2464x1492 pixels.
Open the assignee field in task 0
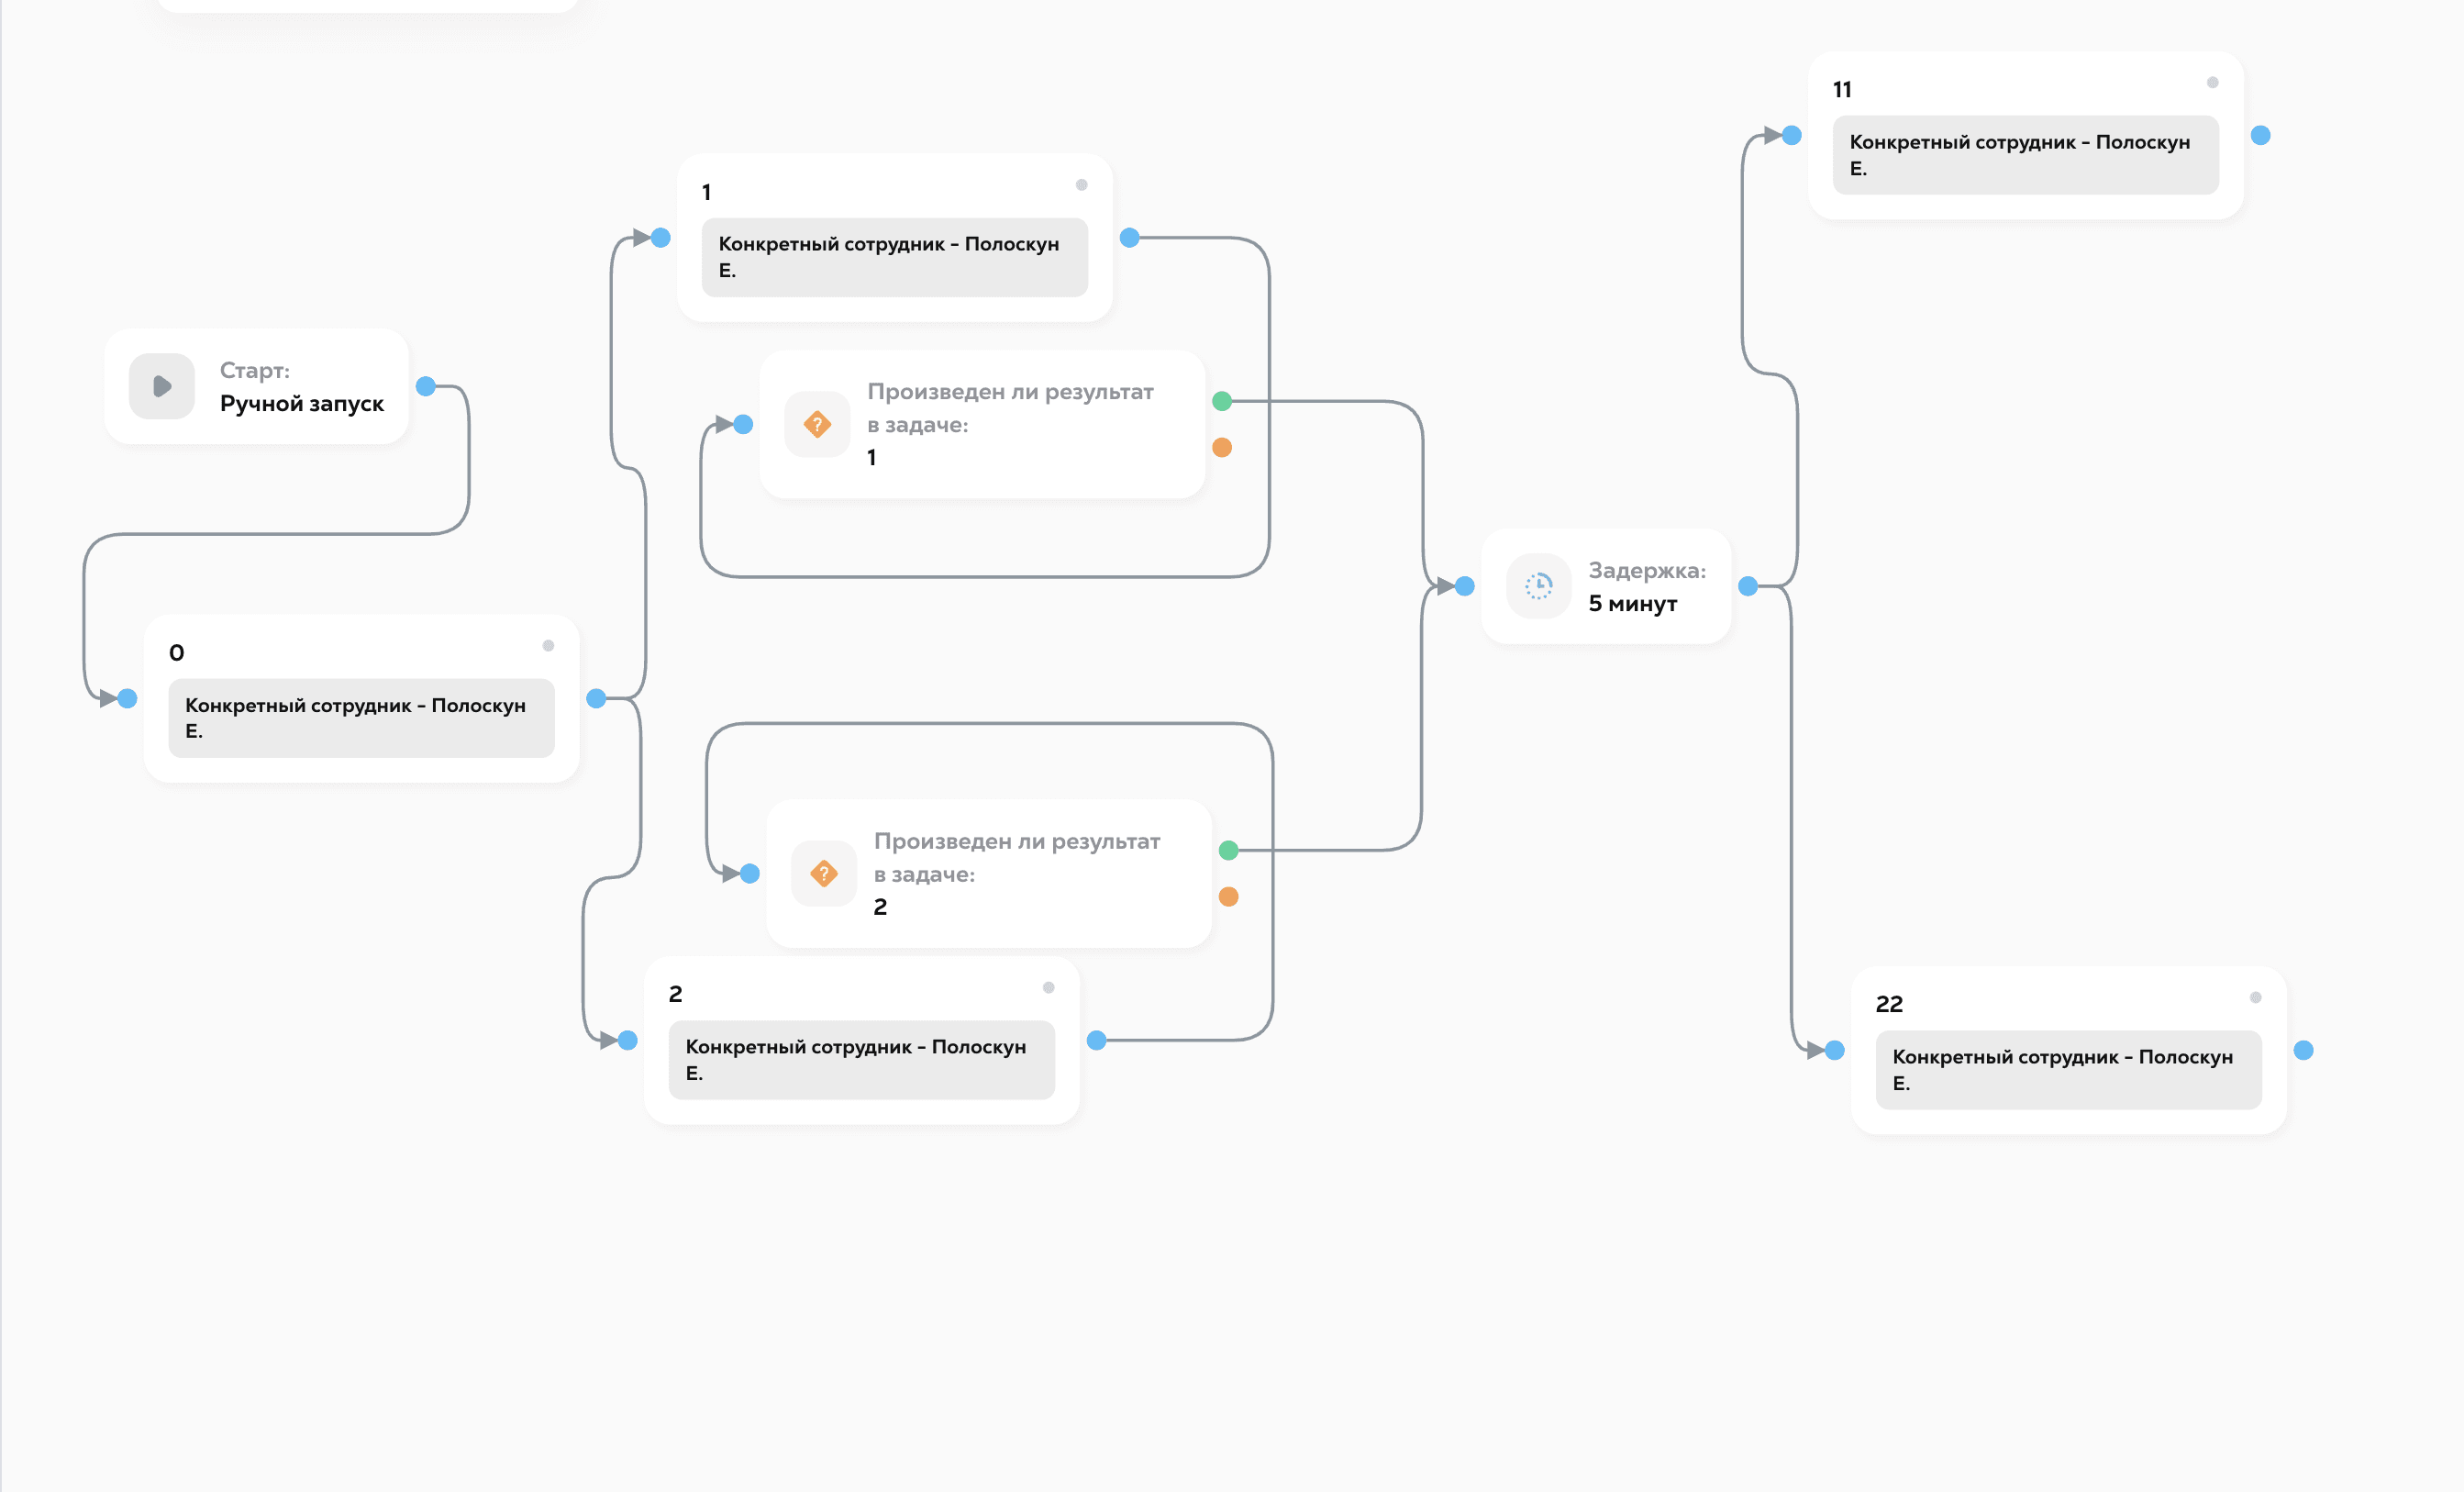click(361, 718)
